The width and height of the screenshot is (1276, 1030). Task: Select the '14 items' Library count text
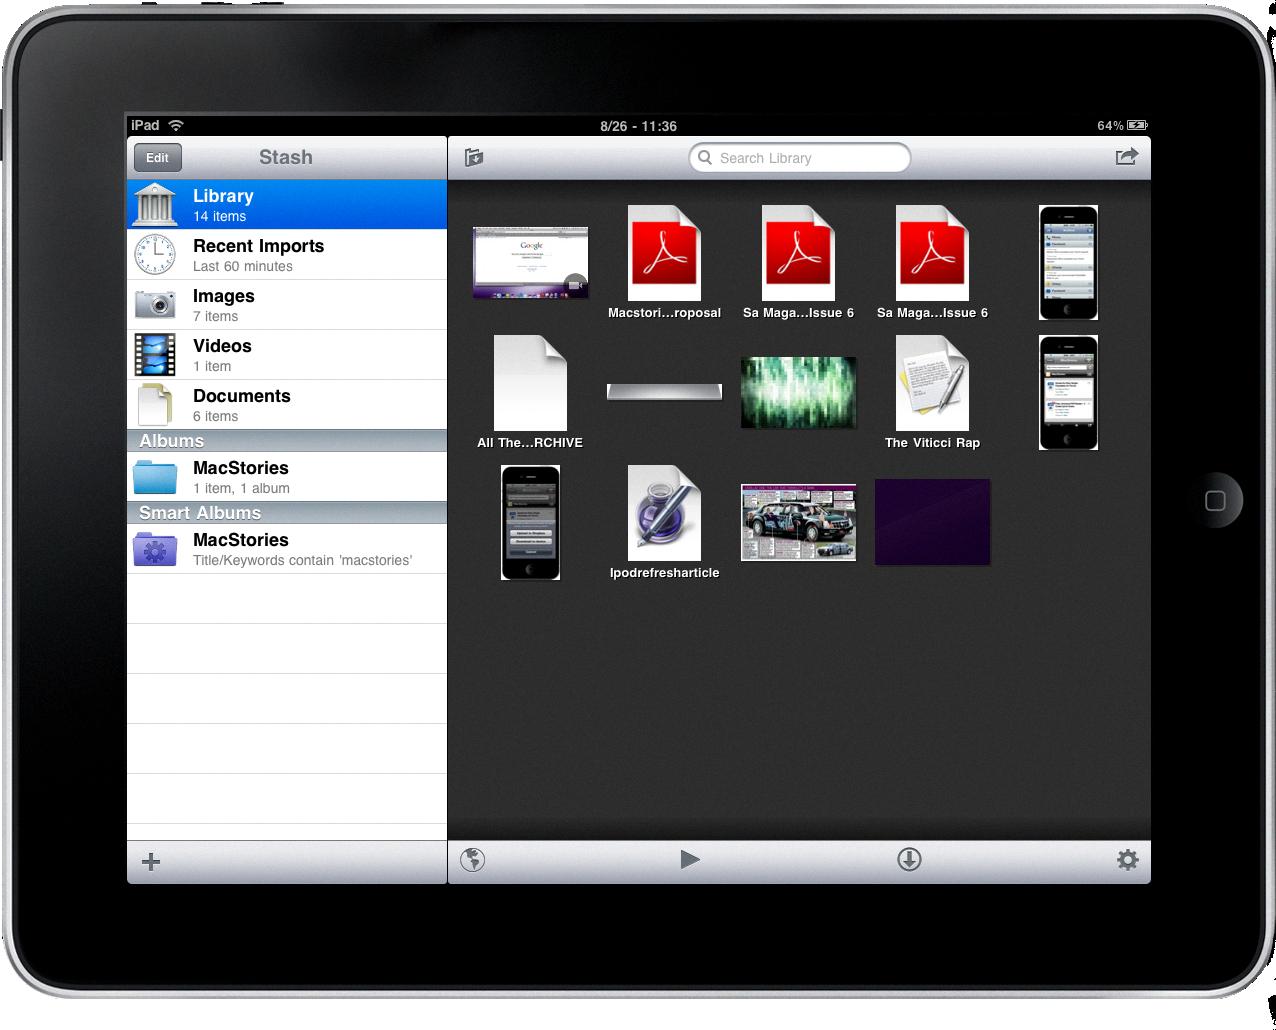click(x=219, y=216)
